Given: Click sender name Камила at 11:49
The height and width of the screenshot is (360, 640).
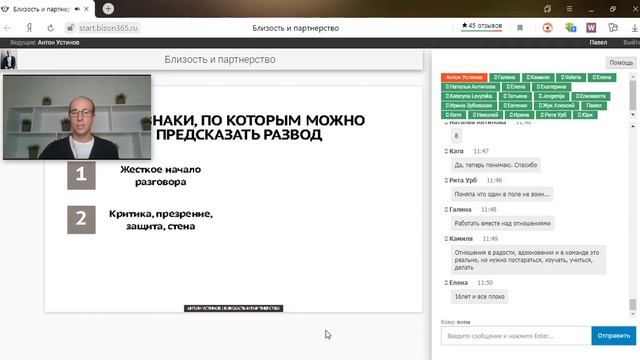Looking at the screenshot, I should tap(461, 238).
